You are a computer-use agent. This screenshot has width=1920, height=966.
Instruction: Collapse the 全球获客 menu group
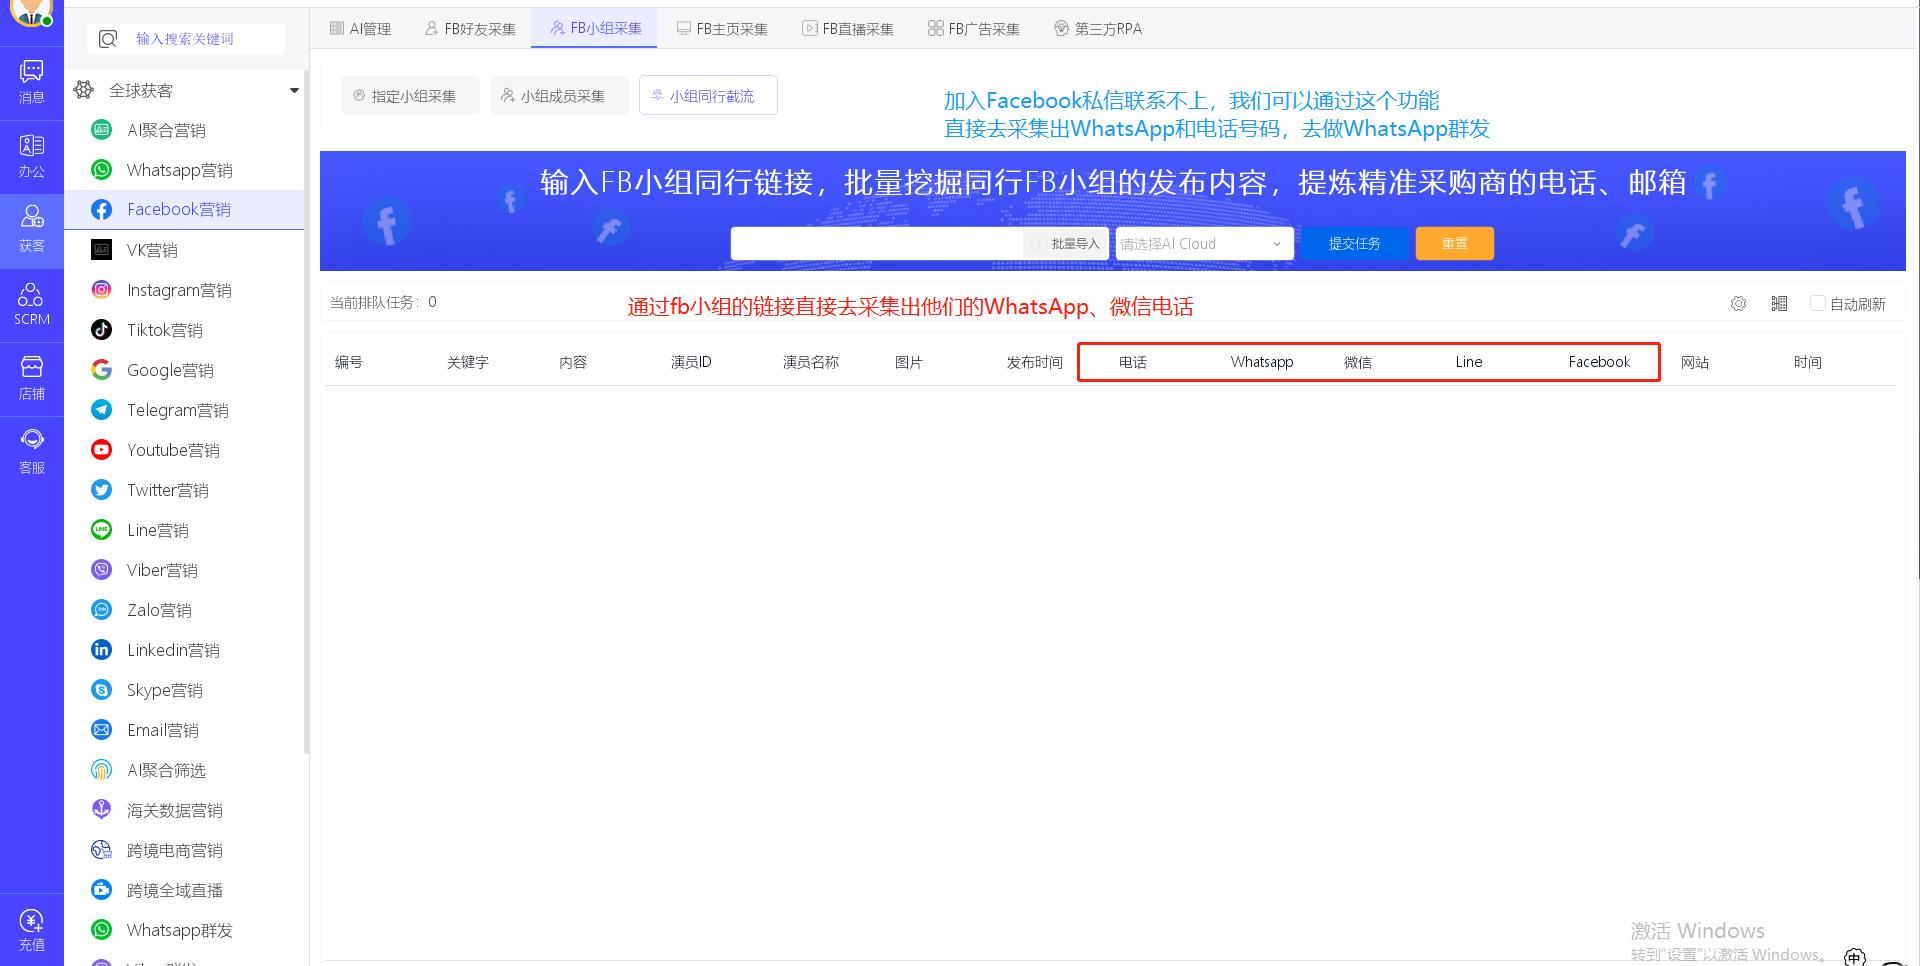click(x=294, y=90)
